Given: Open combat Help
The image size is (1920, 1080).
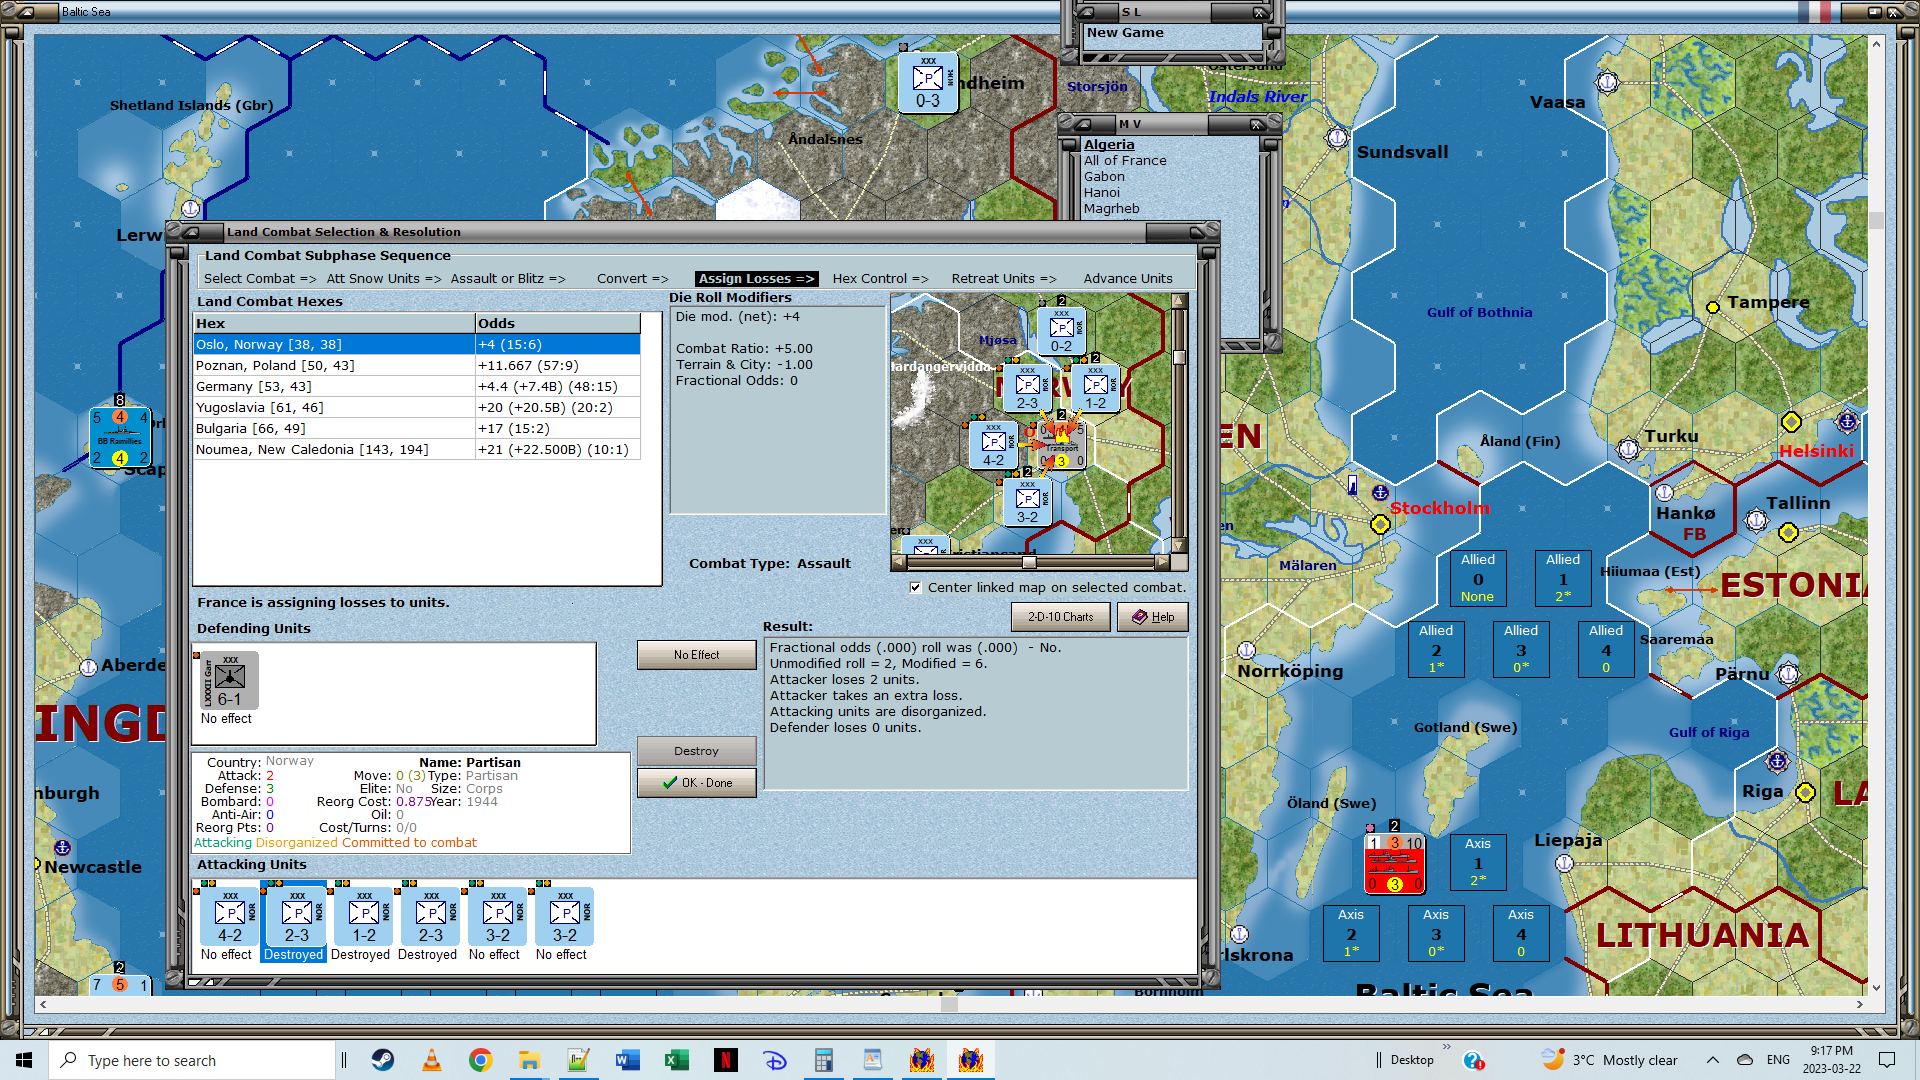Looking at the screenshot, I should [1153, 617].
